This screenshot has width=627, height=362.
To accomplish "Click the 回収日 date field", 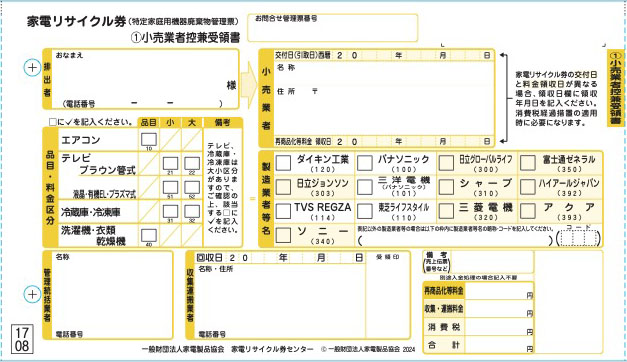I will [280, 258].
